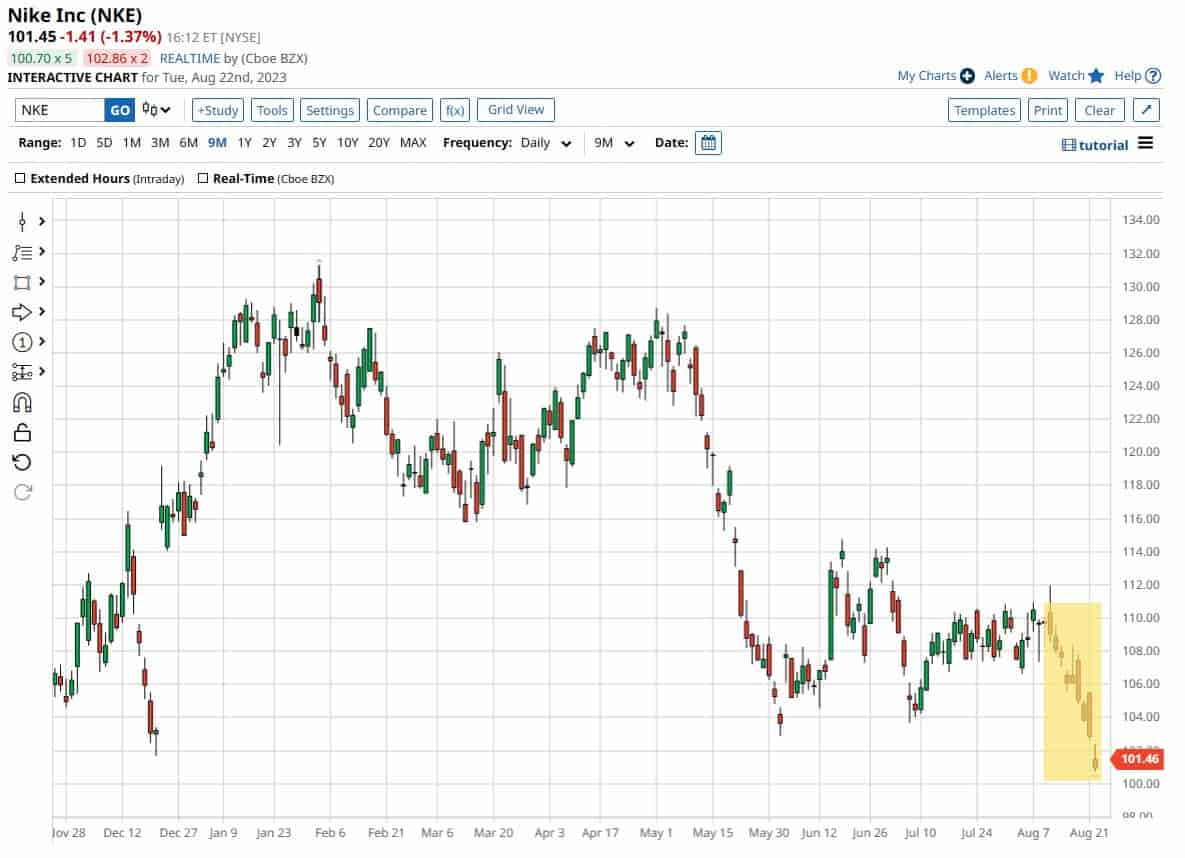1185x858 pixels.
Task: Open the candlestick chart type dropdown
Action: coord(156,110)
